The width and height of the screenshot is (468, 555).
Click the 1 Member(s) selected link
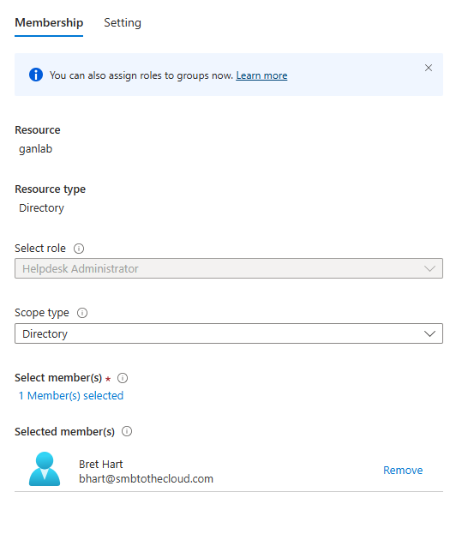point(71,396)
